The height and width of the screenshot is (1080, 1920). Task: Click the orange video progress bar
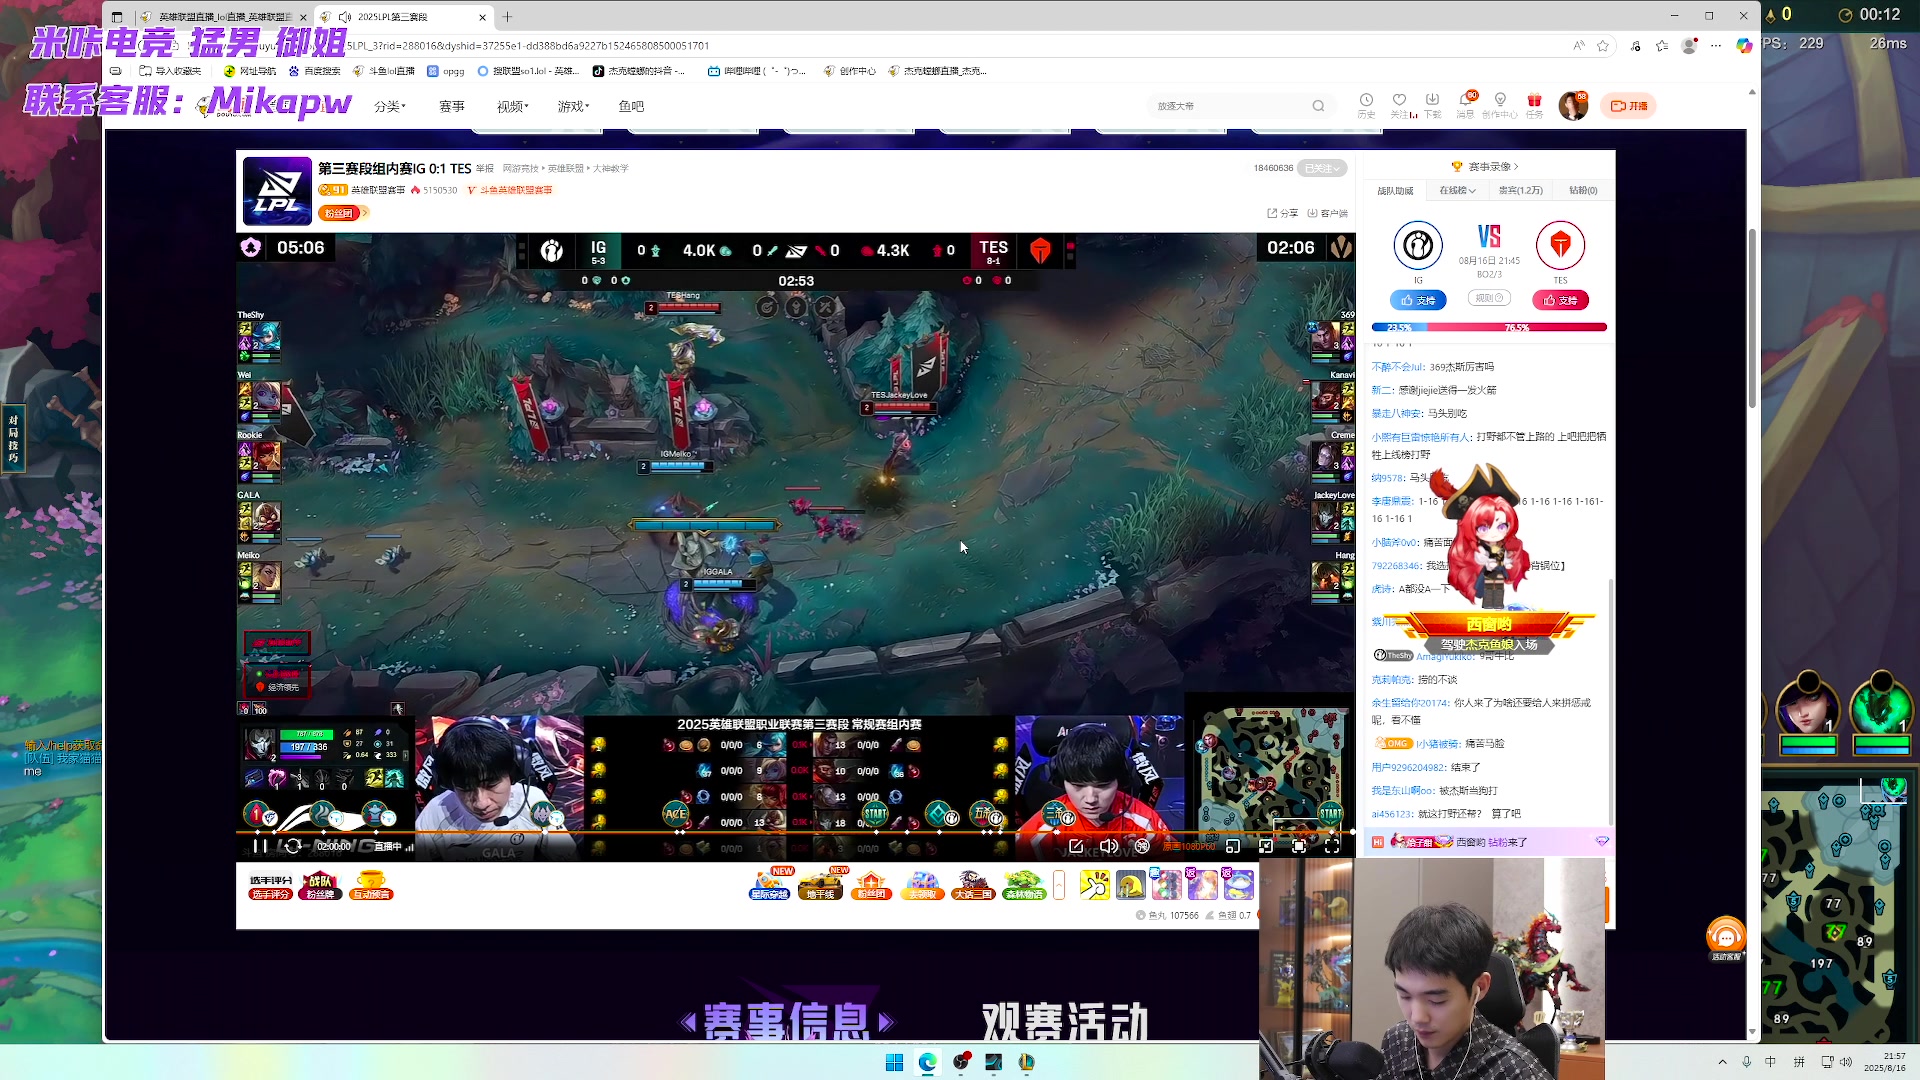(795, 832)
